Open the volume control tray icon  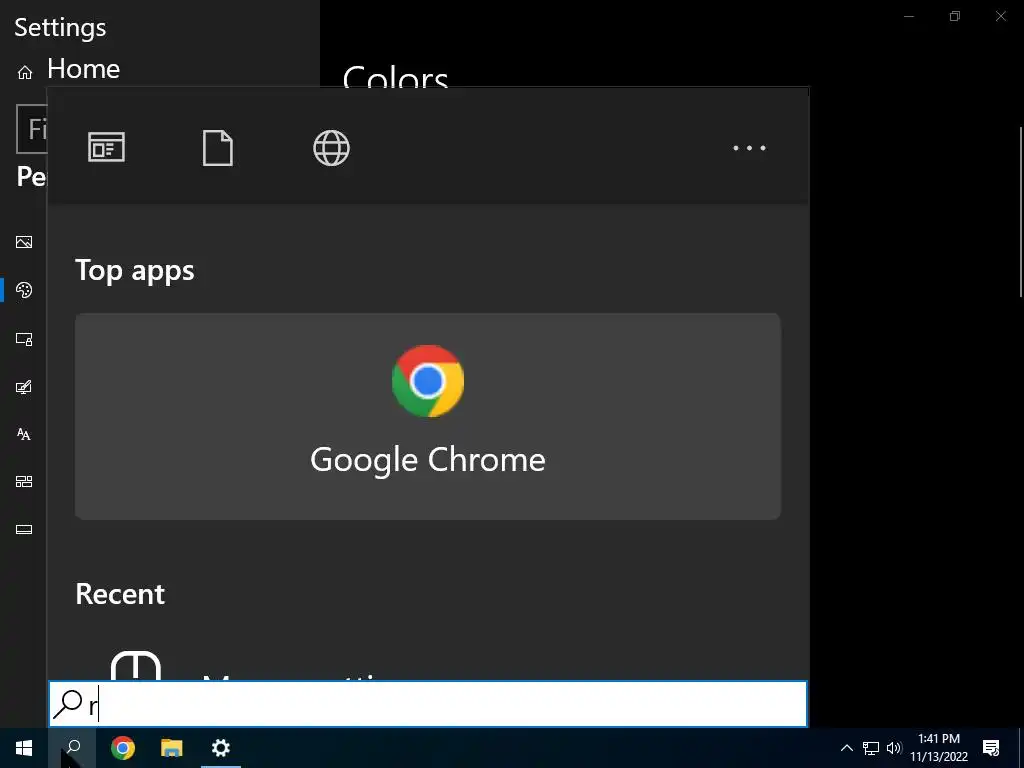tap(894, 748)
